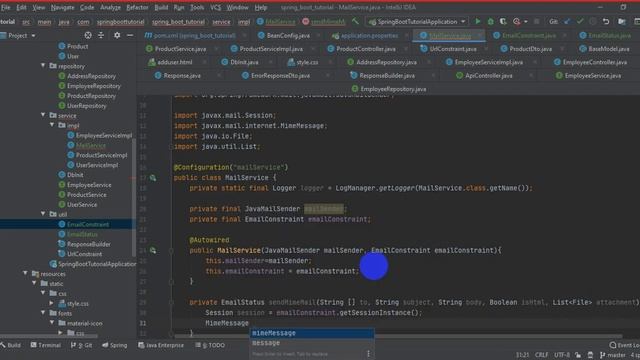Open the Build tool window
Screen dimensions: 640x360
pyautogui.click(x=11, y=345)
